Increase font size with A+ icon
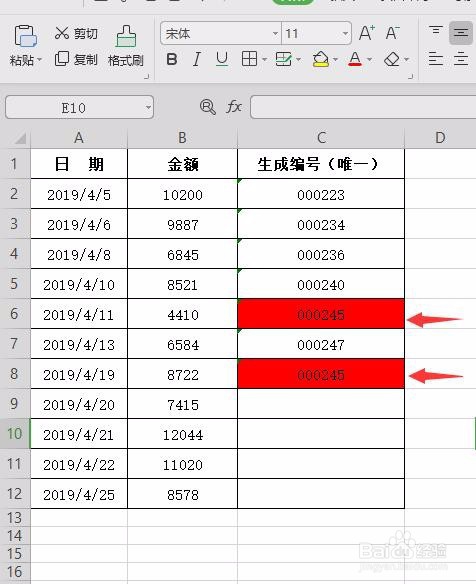This screenshot has width=476, height=584. point(367,33)
